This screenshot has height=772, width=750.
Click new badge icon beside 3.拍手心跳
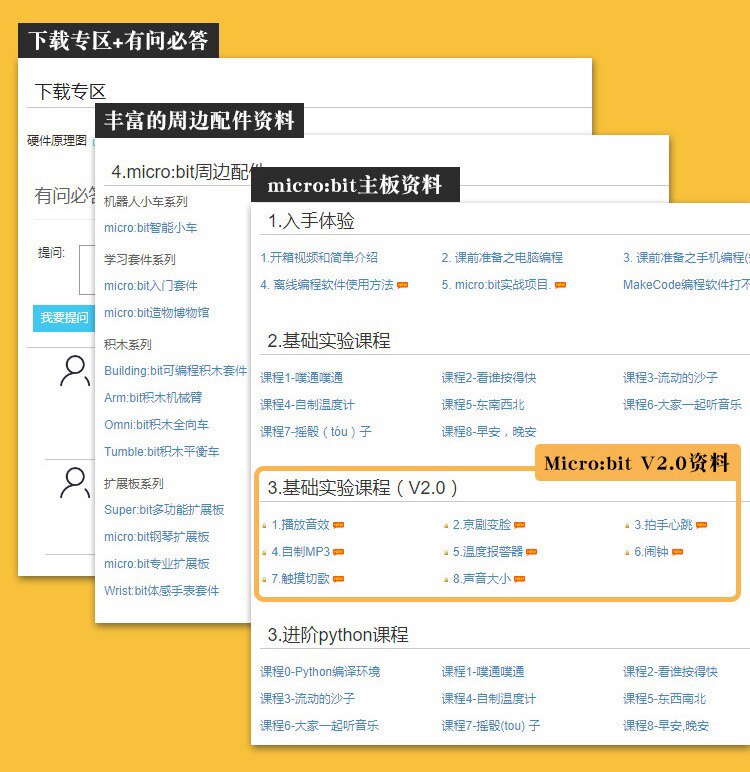tap(701, 525)
